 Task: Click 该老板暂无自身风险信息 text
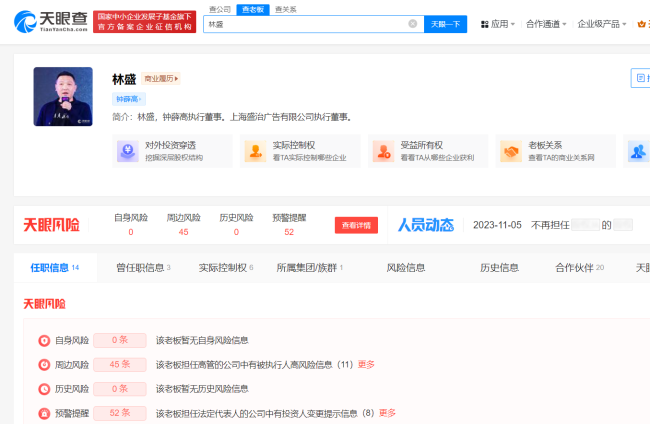(x=202, y=341)
